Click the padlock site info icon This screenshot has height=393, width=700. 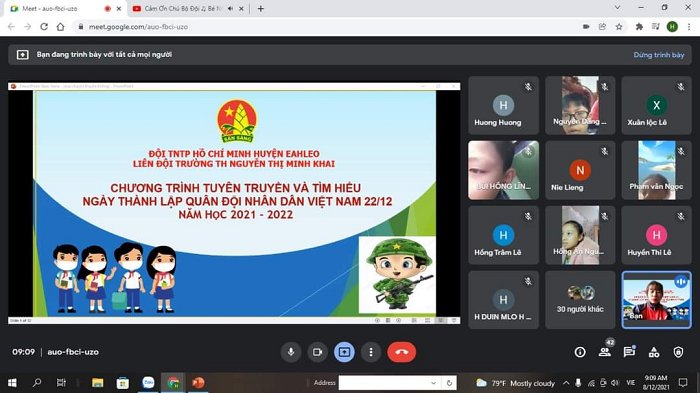81,27
